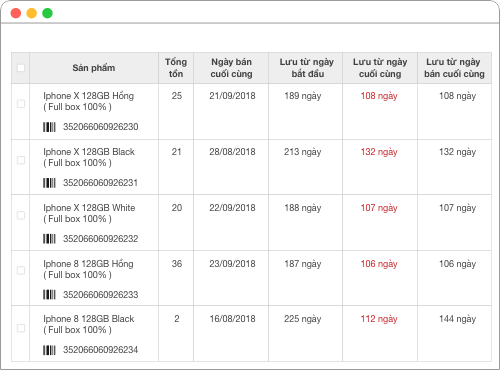Click barcode icon beside 352066060926231

pos(49,183)
